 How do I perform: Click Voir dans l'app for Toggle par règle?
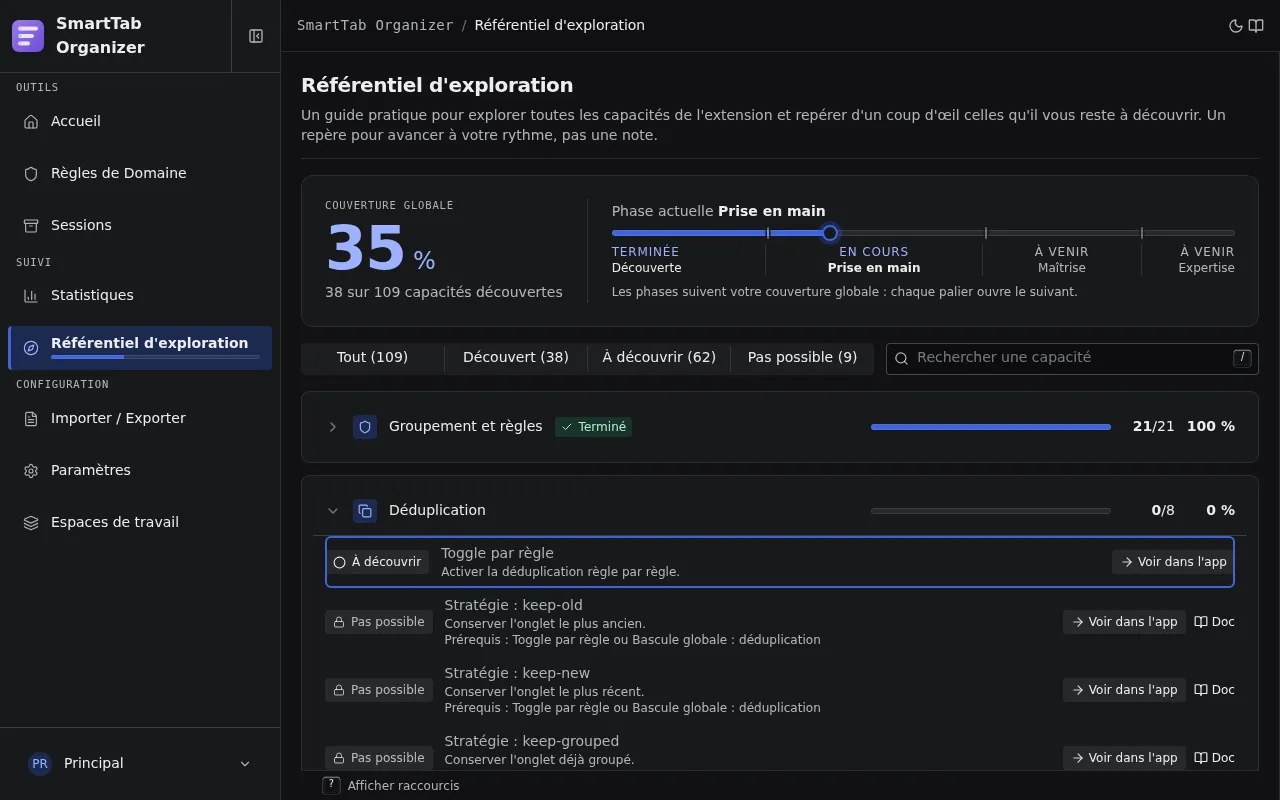tap(1173, 562)
